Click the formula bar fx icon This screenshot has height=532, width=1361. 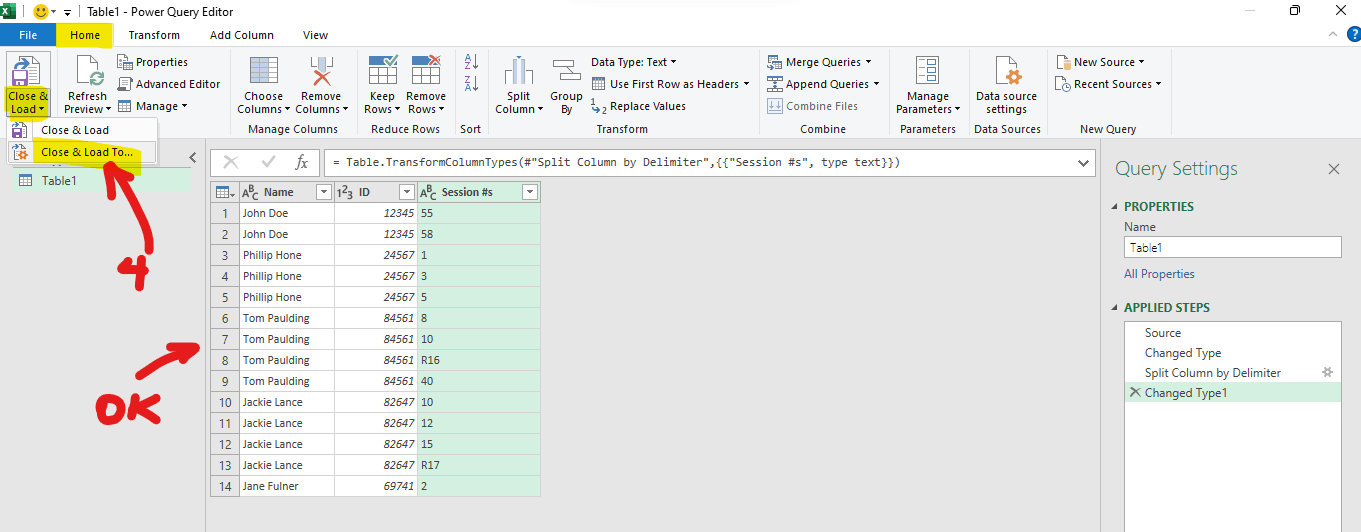pos(301,162)
